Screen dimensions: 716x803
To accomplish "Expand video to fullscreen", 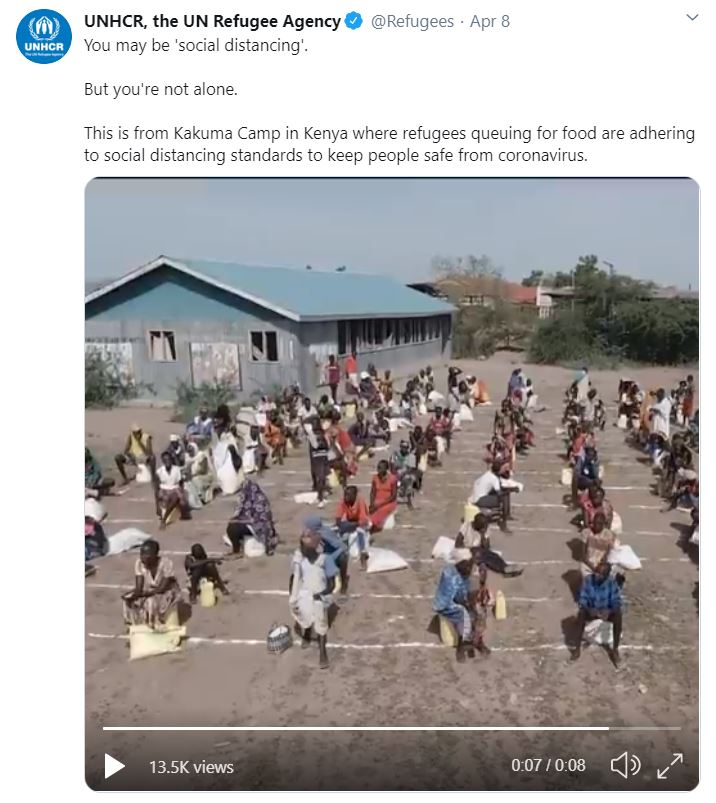I will 669,766.
